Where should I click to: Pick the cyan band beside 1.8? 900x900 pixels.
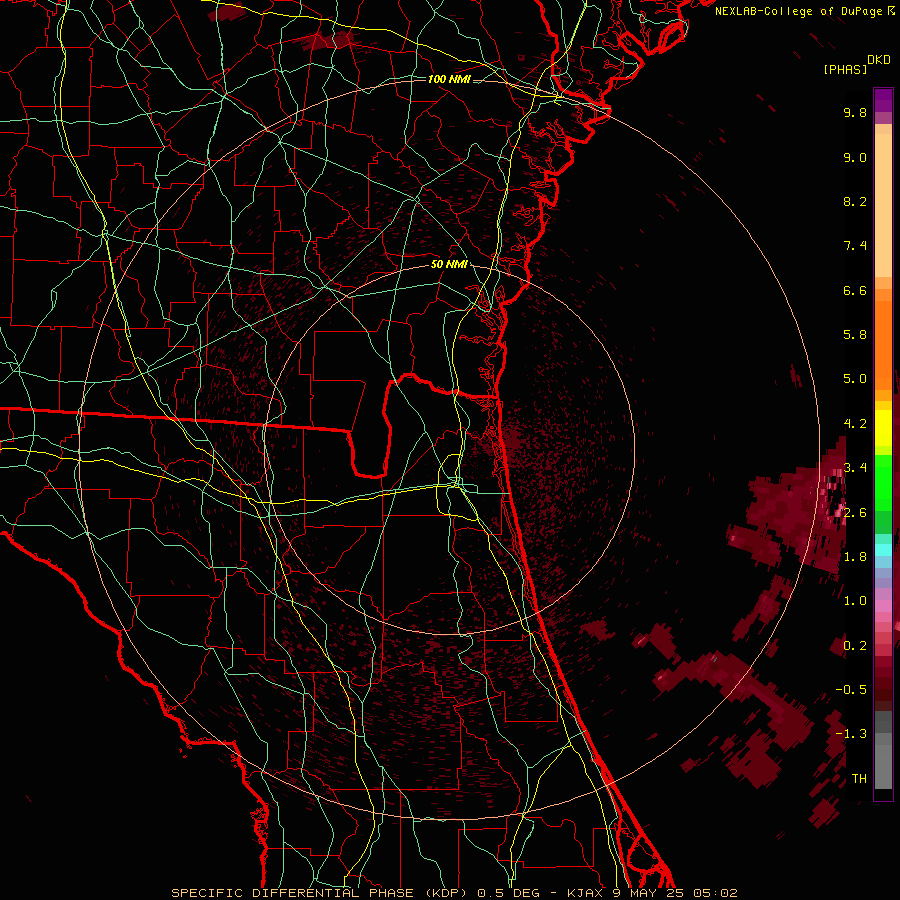tap(883, 549)
